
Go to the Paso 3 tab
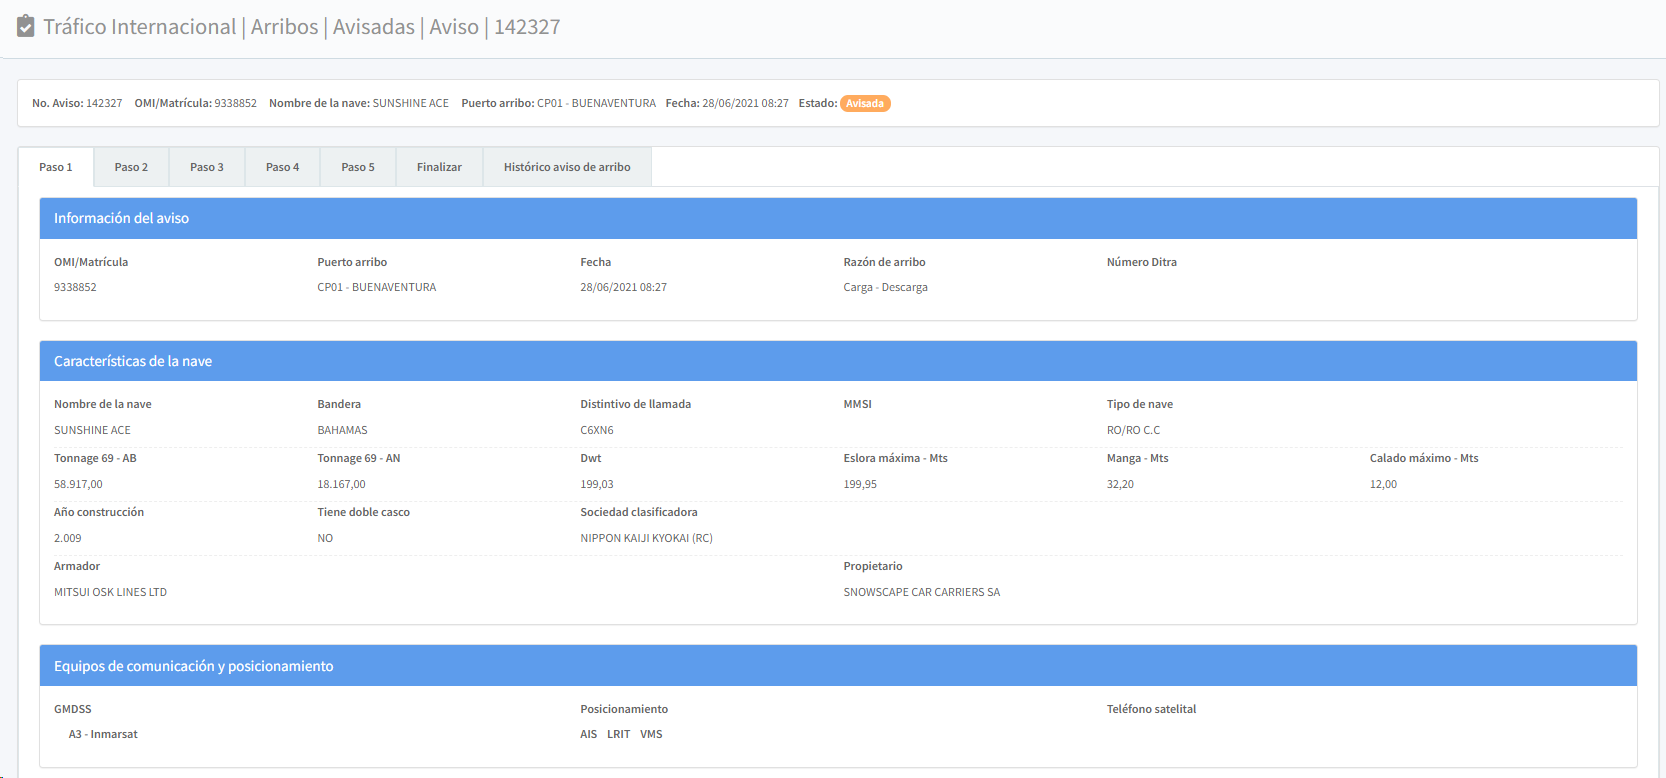[207, 167]
